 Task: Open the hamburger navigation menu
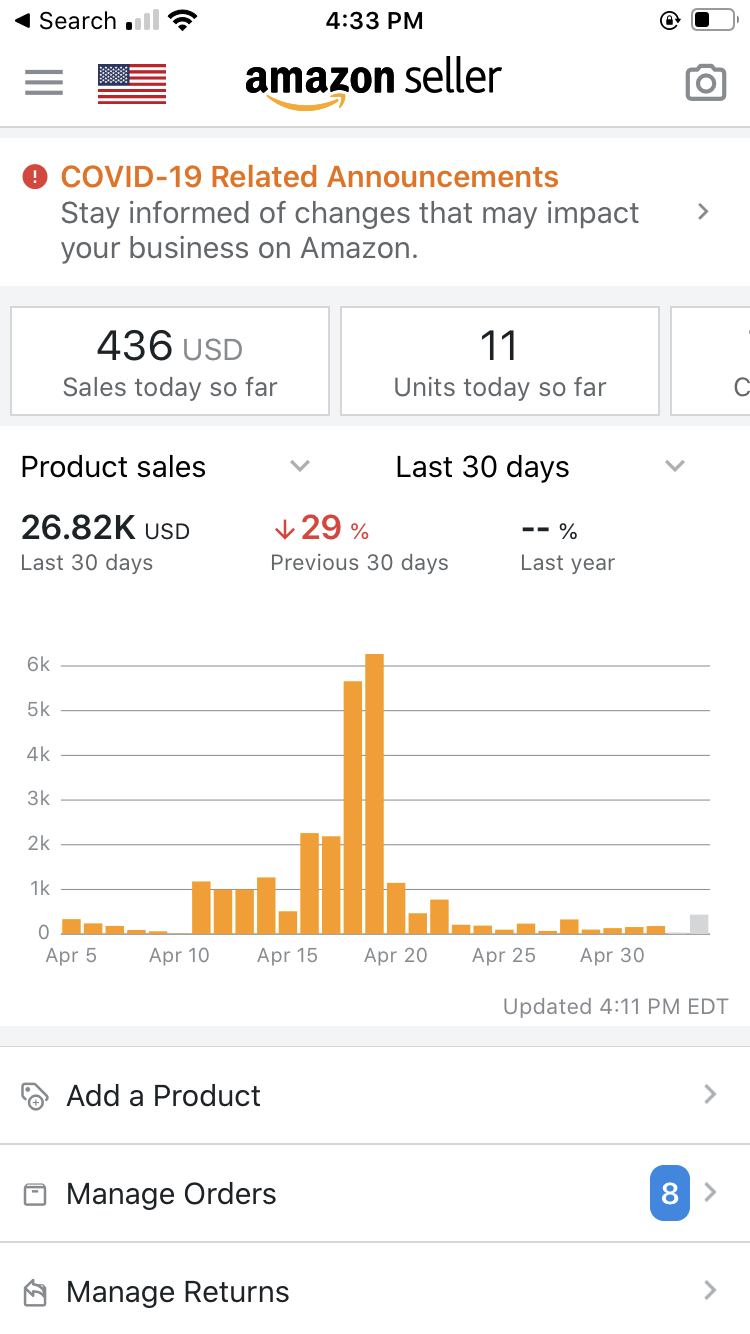point(44,82)
